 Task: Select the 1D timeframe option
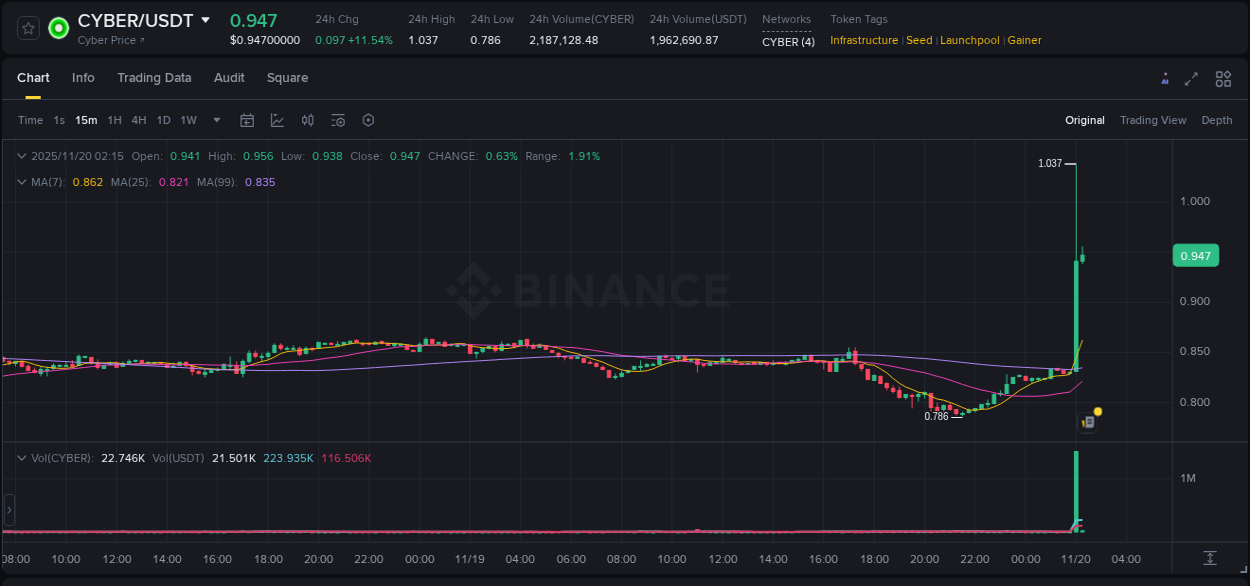point(163,120)
